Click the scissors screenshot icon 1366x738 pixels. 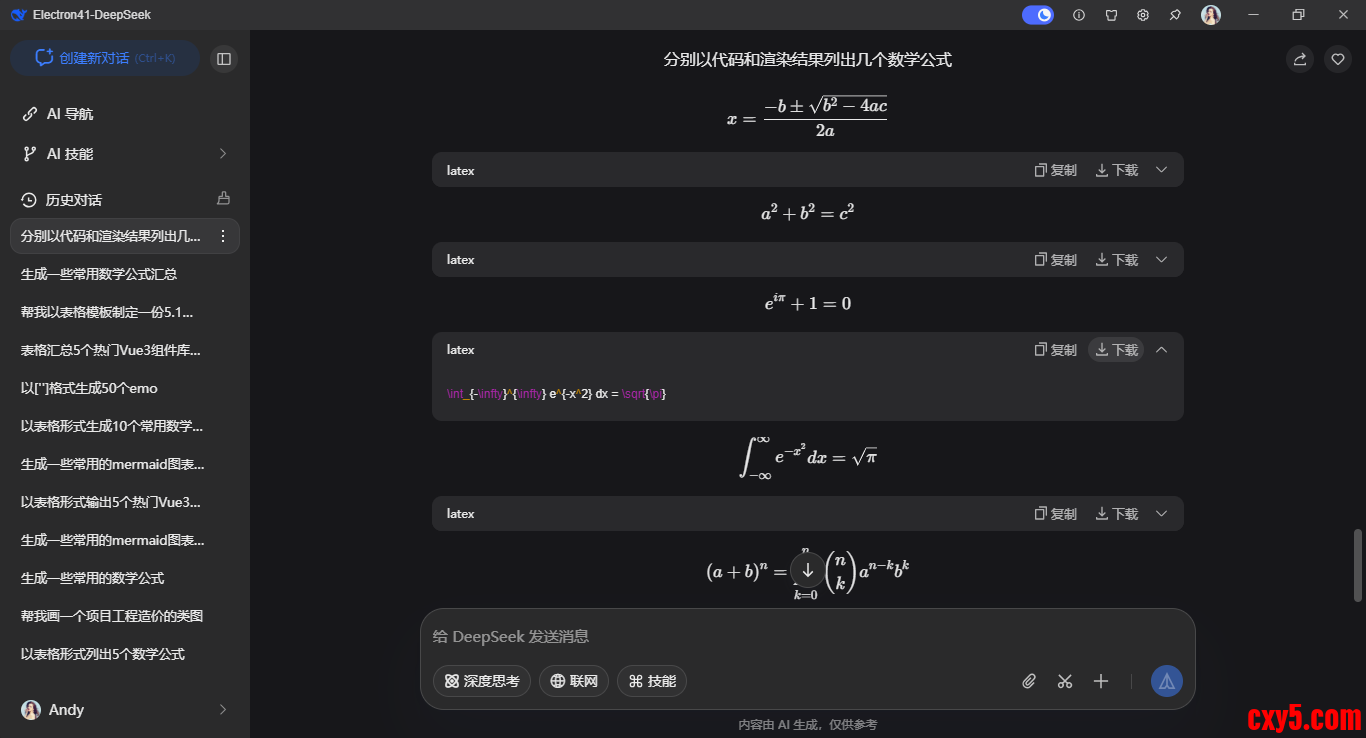(1064, 681)
